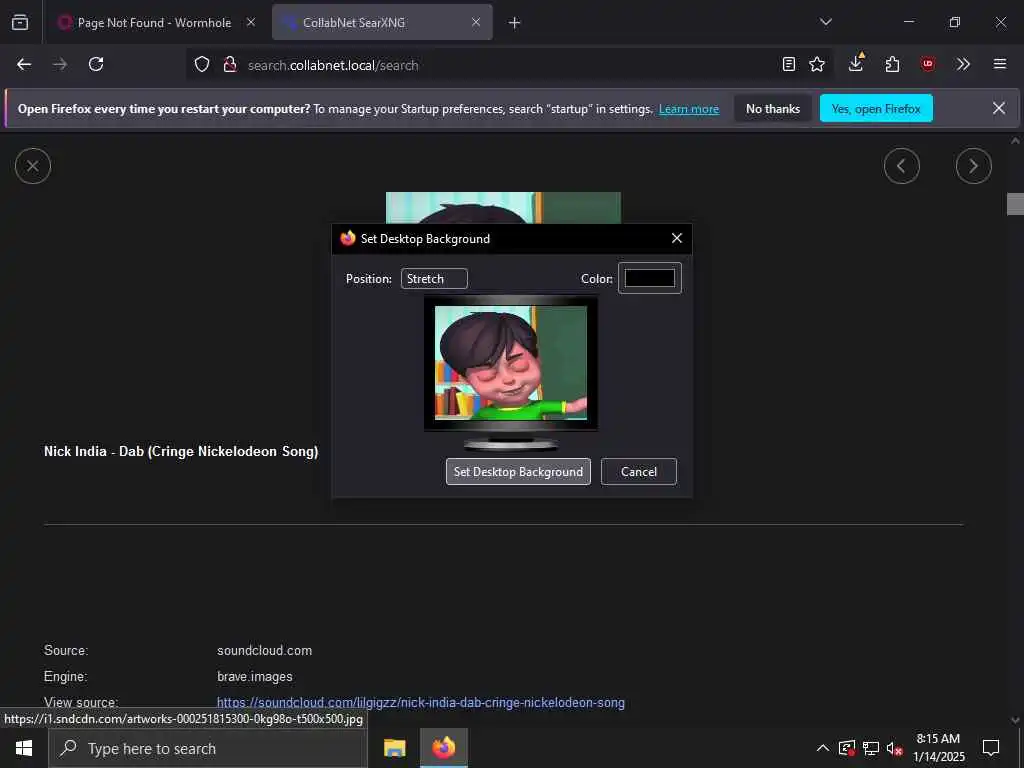
Task: Open File Explorer from the taskbar
Action: click(x=394, y=748)
